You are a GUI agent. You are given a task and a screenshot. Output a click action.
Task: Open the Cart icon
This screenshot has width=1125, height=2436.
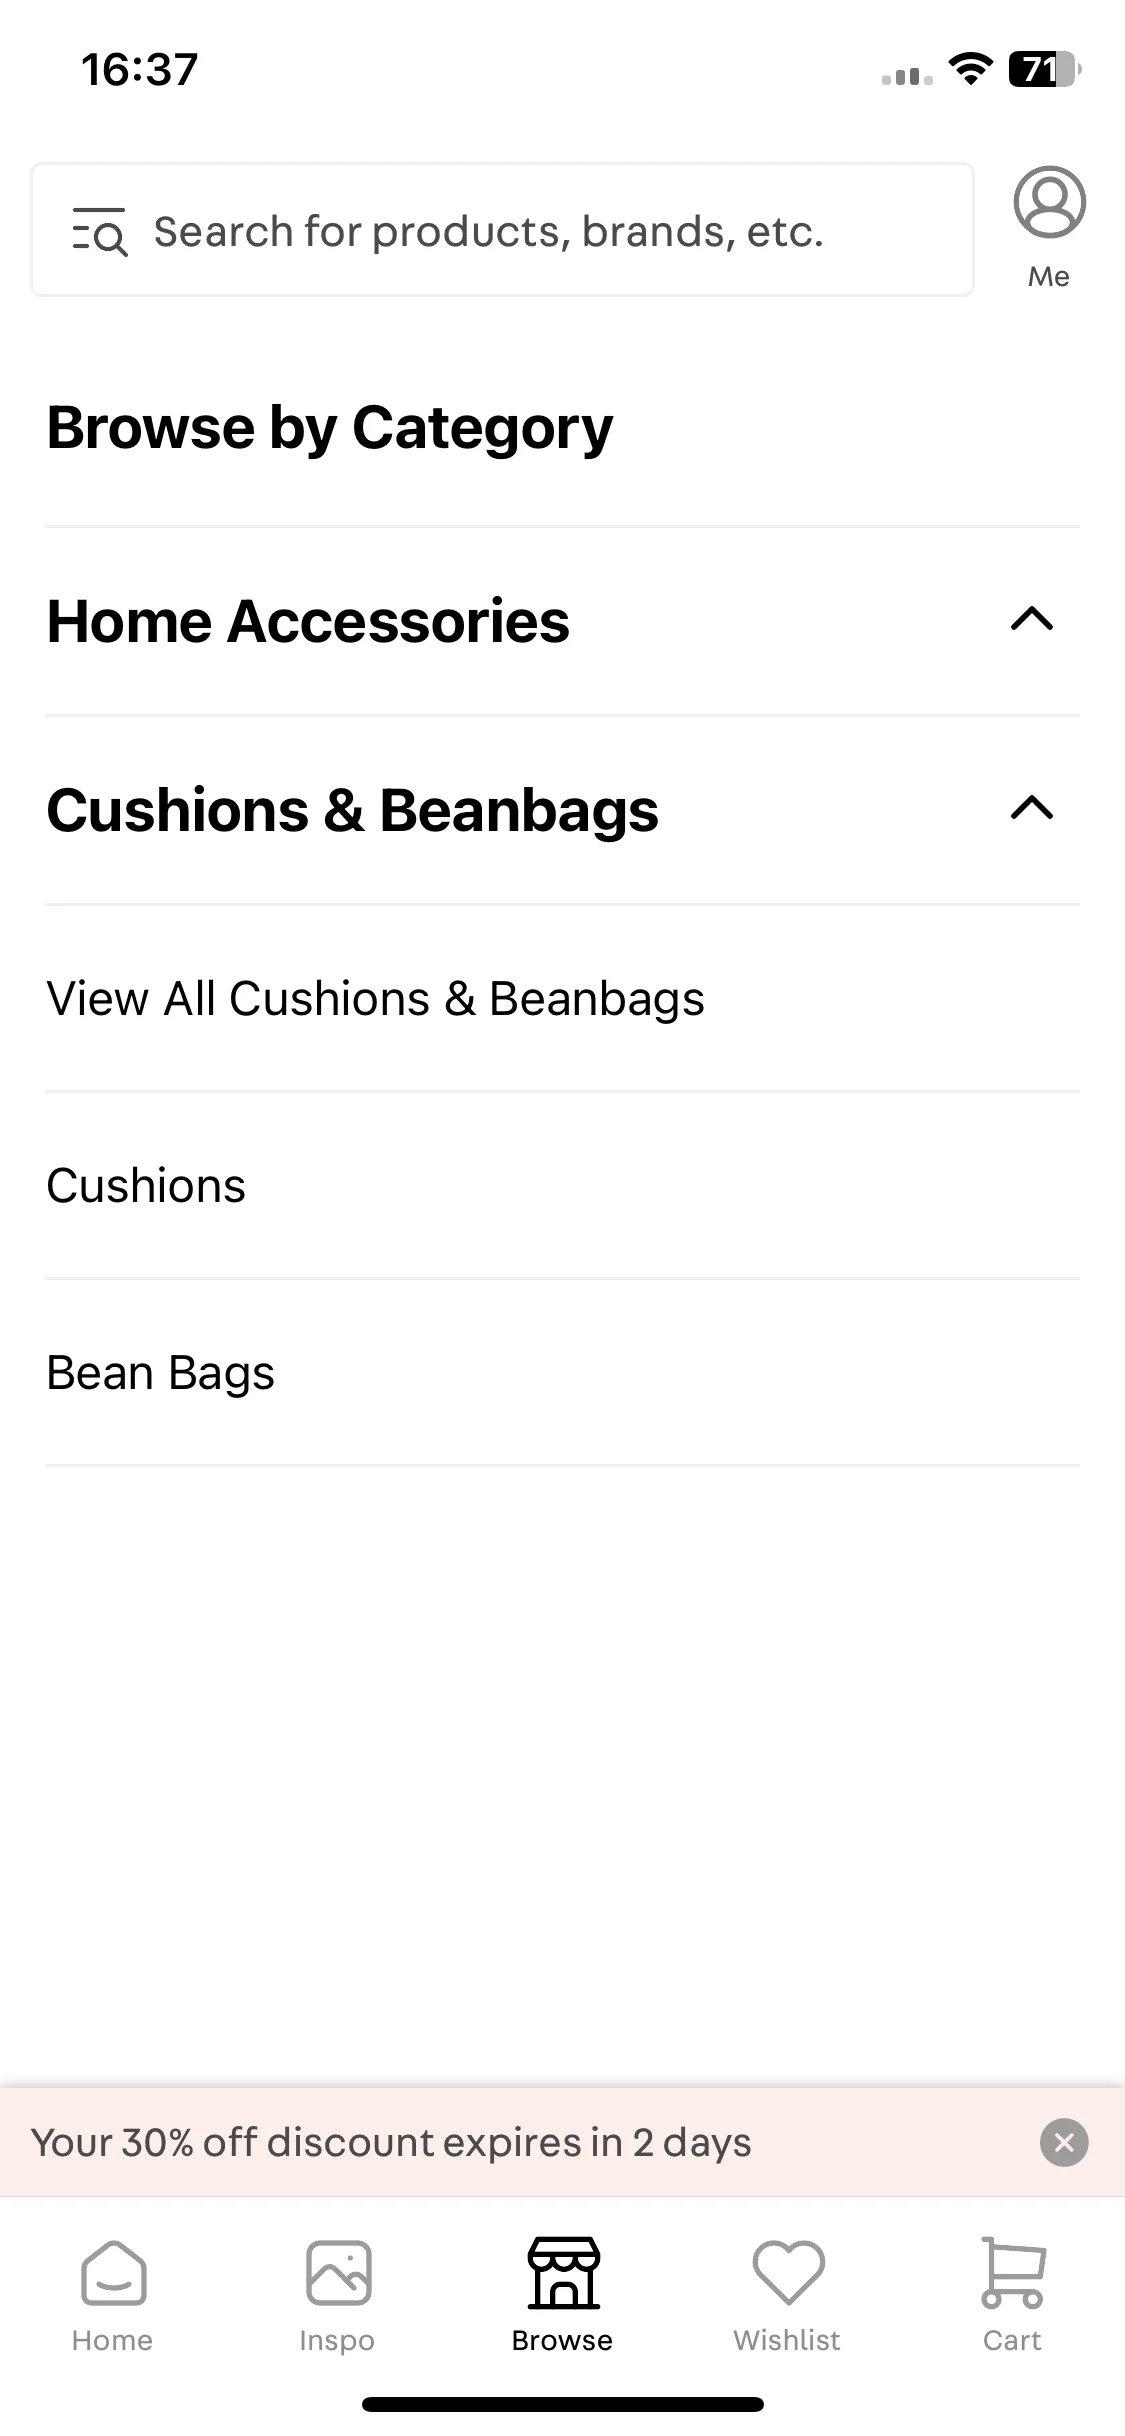pos(1013,2273)
